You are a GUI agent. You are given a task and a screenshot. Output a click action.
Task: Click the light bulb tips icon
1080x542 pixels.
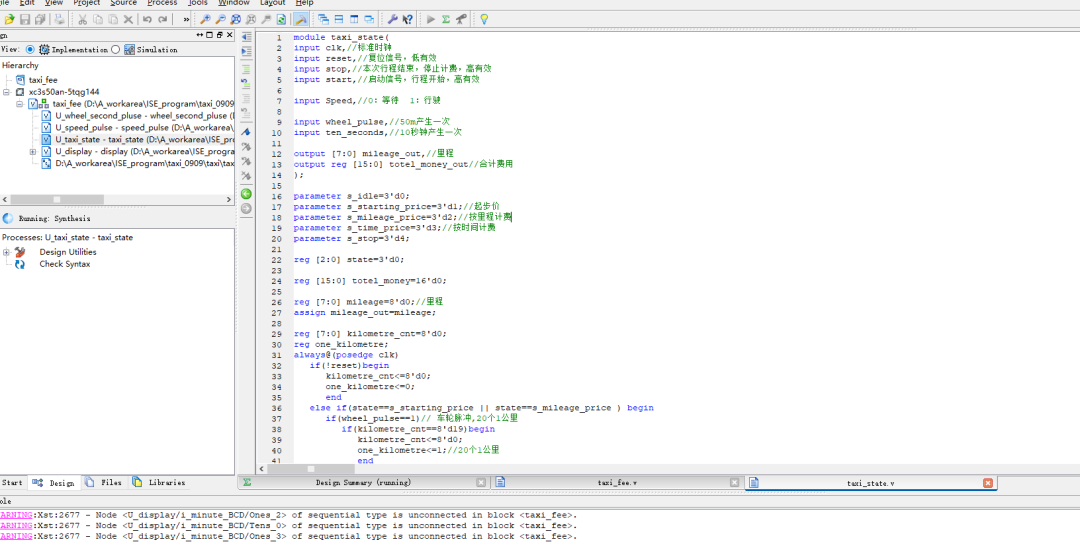(x=484, y=19)
